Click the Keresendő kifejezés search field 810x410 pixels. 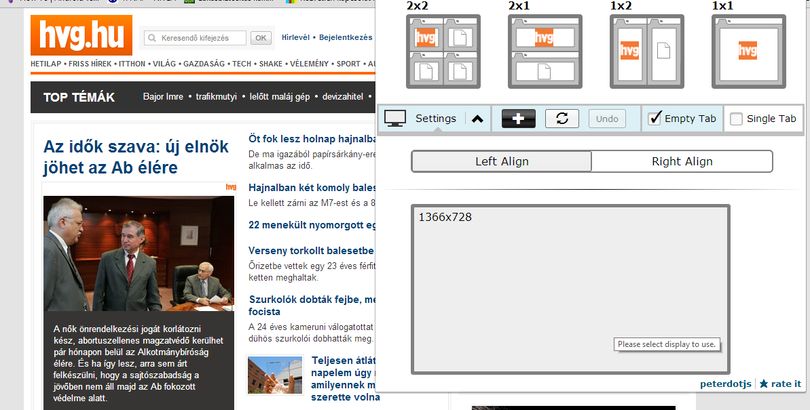pos(195,38)
